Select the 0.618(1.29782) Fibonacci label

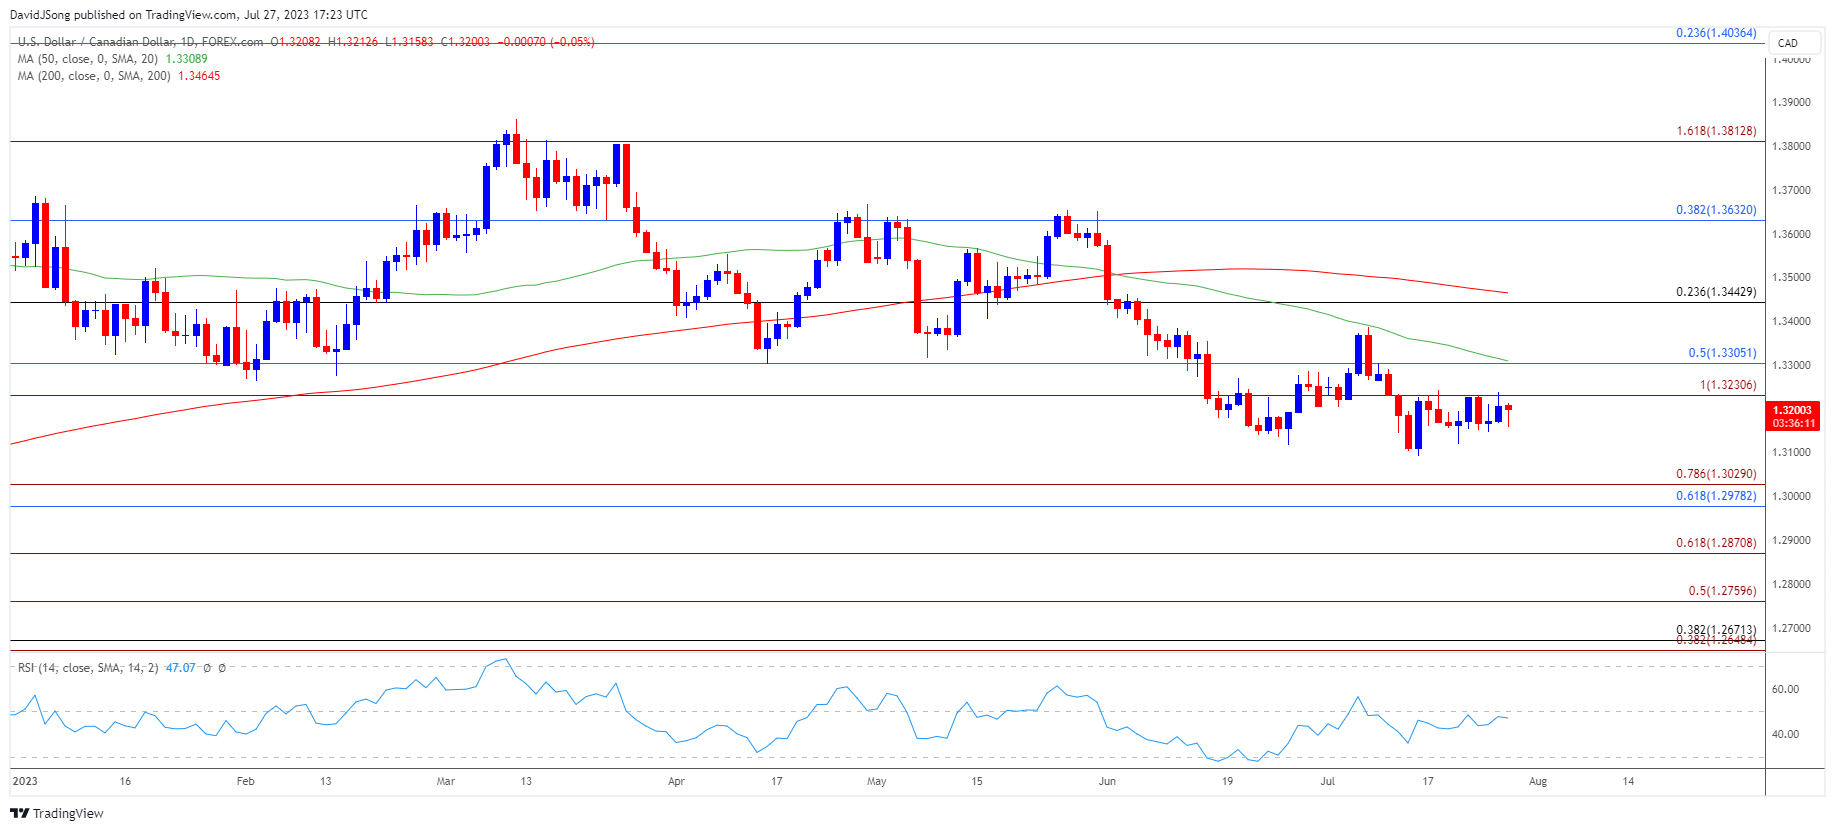coord(1716,496)
